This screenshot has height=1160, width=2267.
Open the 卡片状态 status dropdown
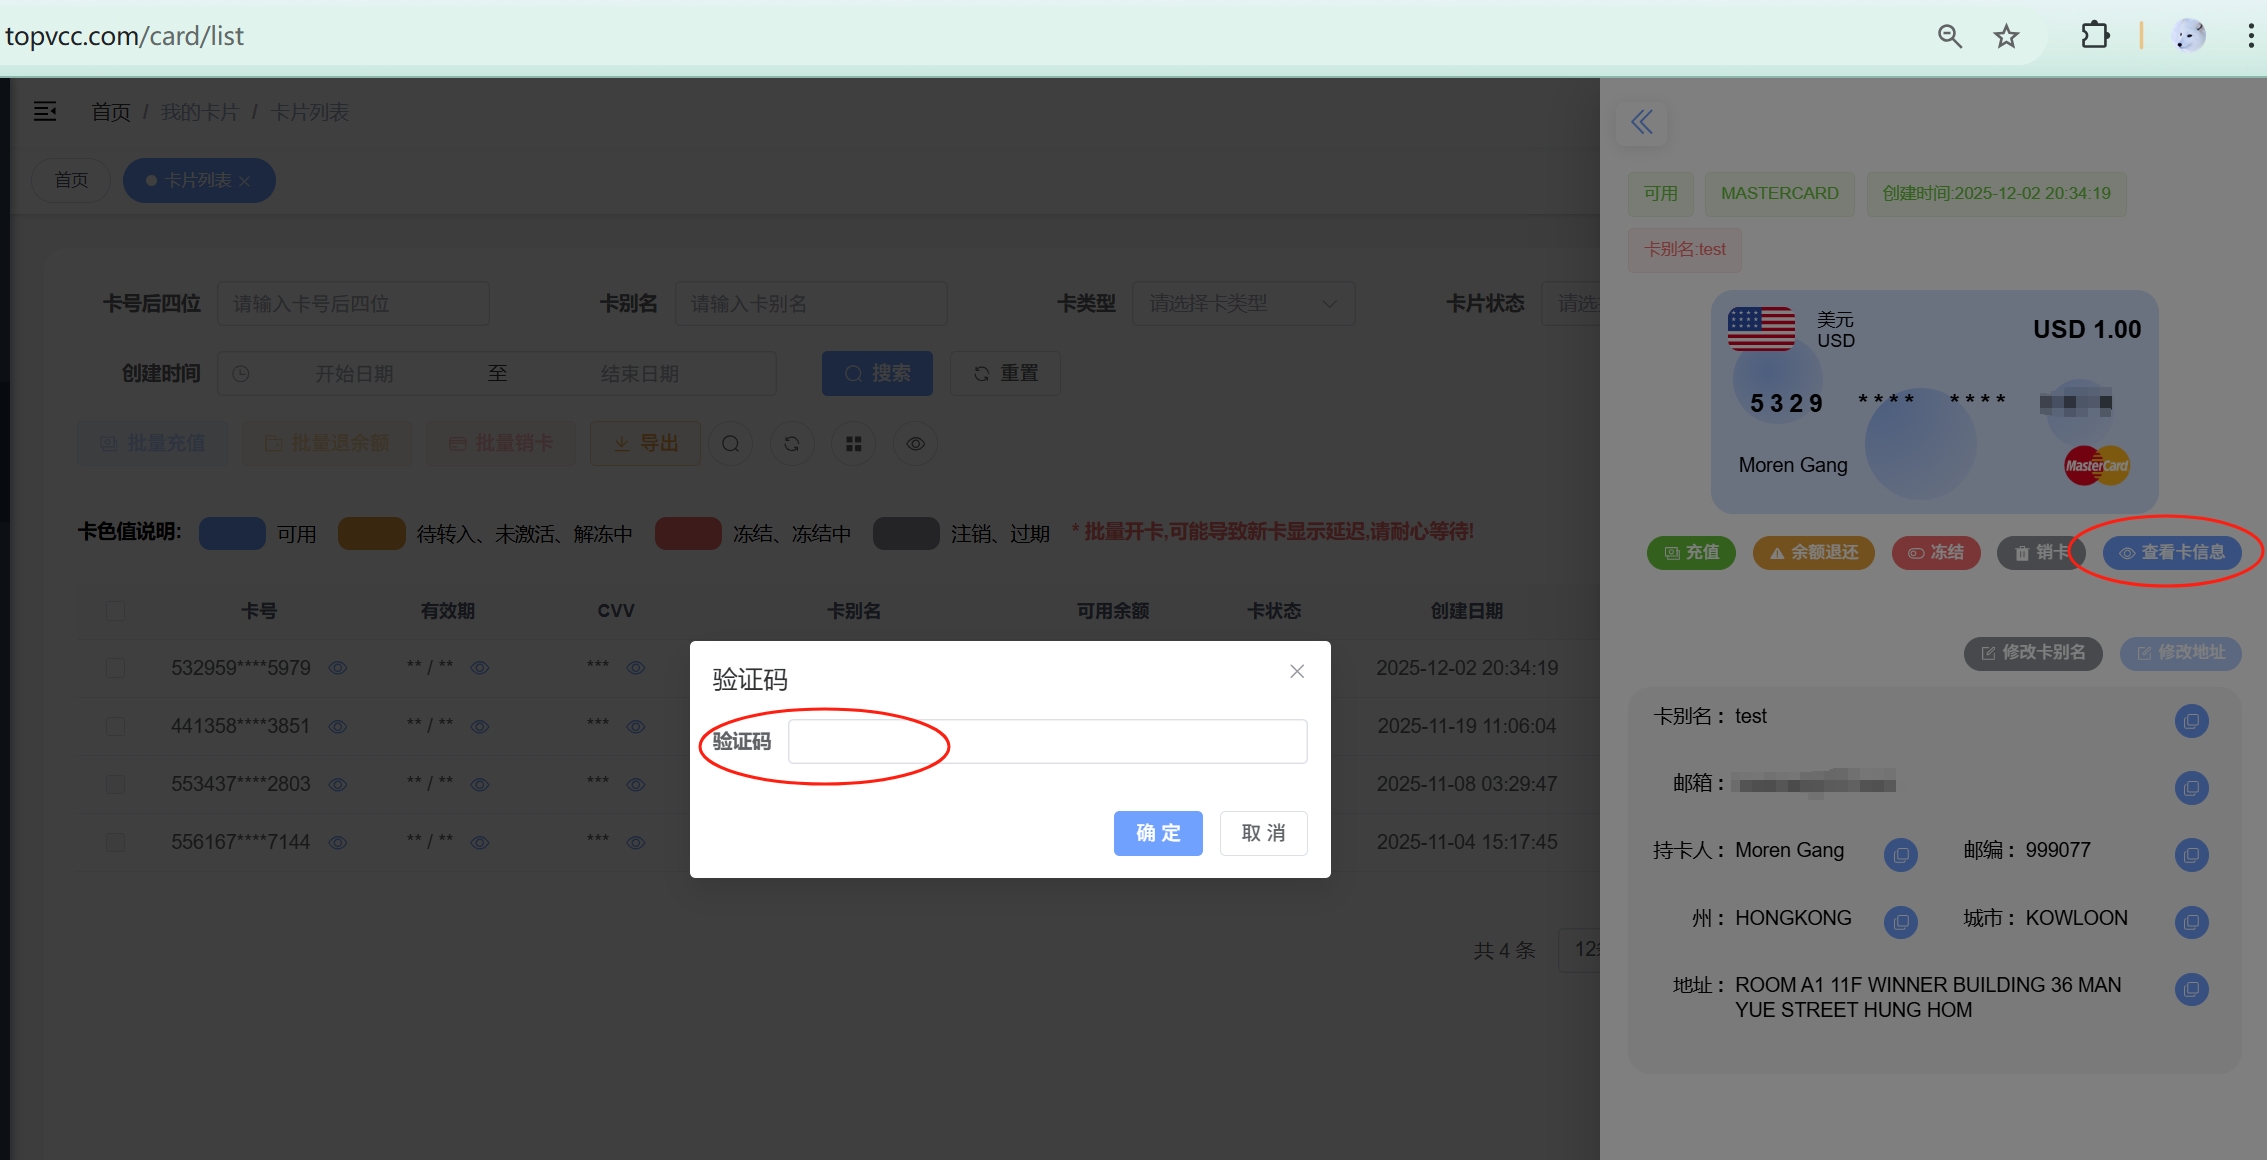point(1570,303)
